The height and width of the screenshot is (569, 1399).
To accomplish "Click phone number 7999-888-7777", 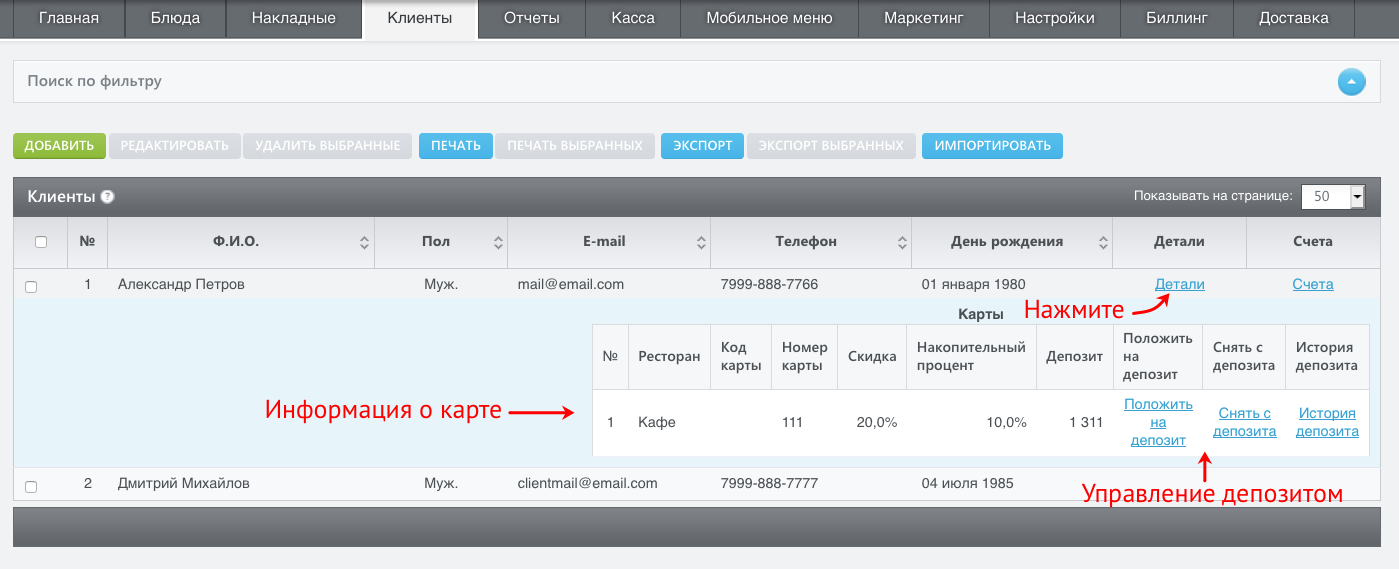I will [x=769, y=483].
